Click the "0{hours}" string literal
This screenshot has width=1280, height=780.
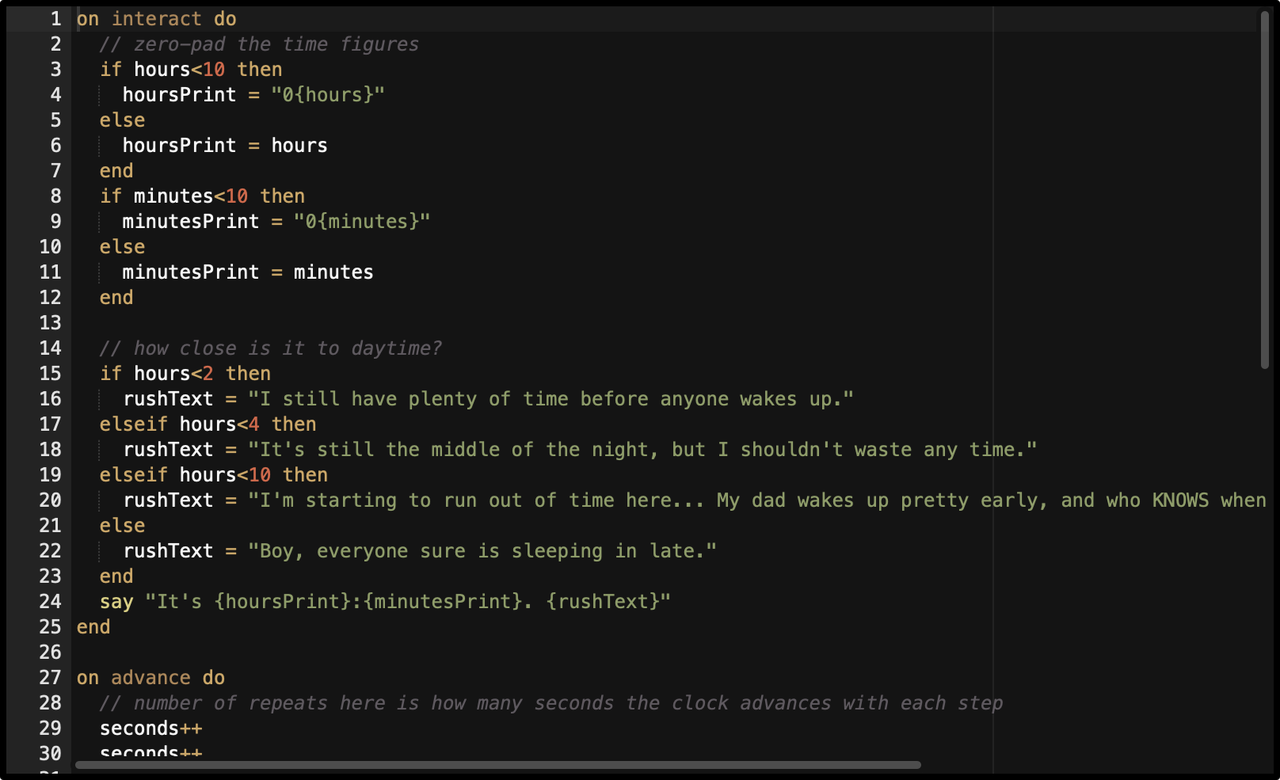pos(328,94)
